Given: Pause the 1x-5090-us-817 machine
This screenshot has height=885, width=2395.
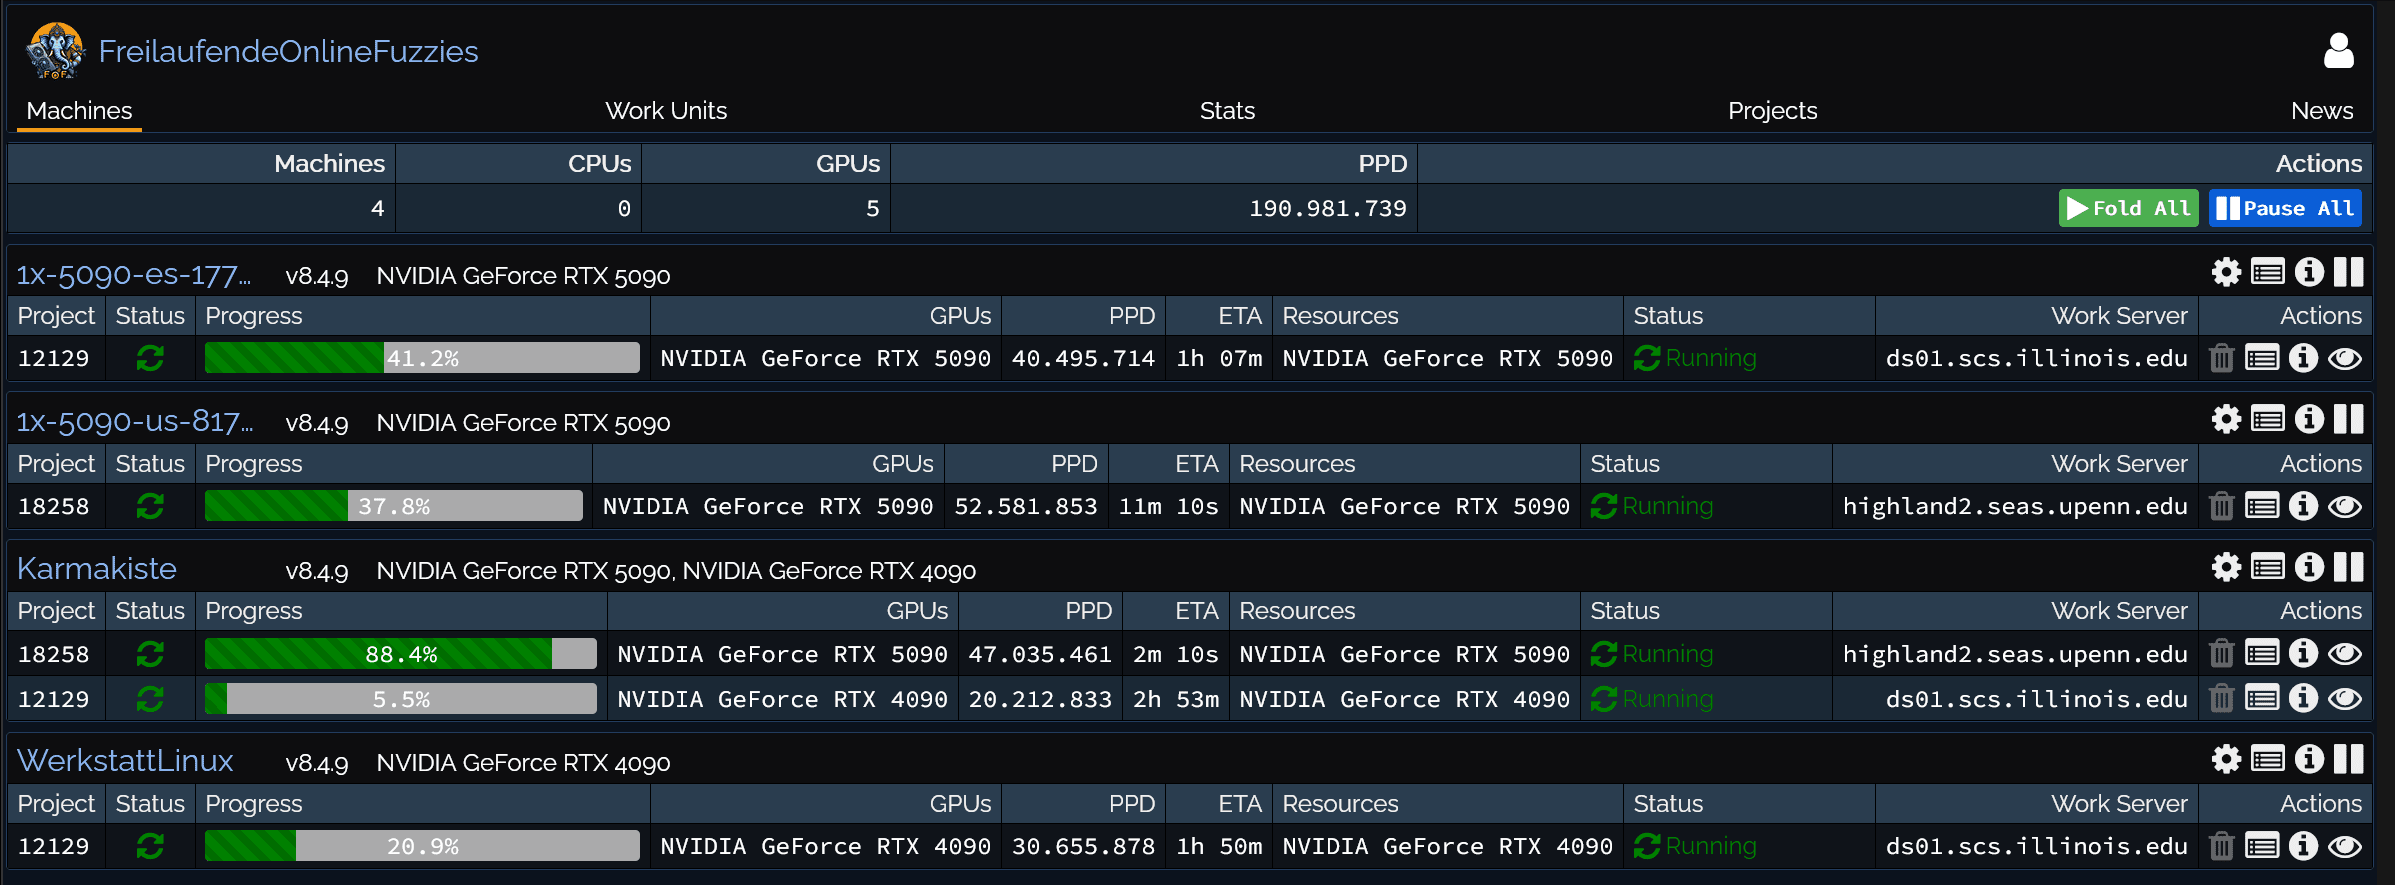Looking at the screenshot, I should tap(2348, 420).
